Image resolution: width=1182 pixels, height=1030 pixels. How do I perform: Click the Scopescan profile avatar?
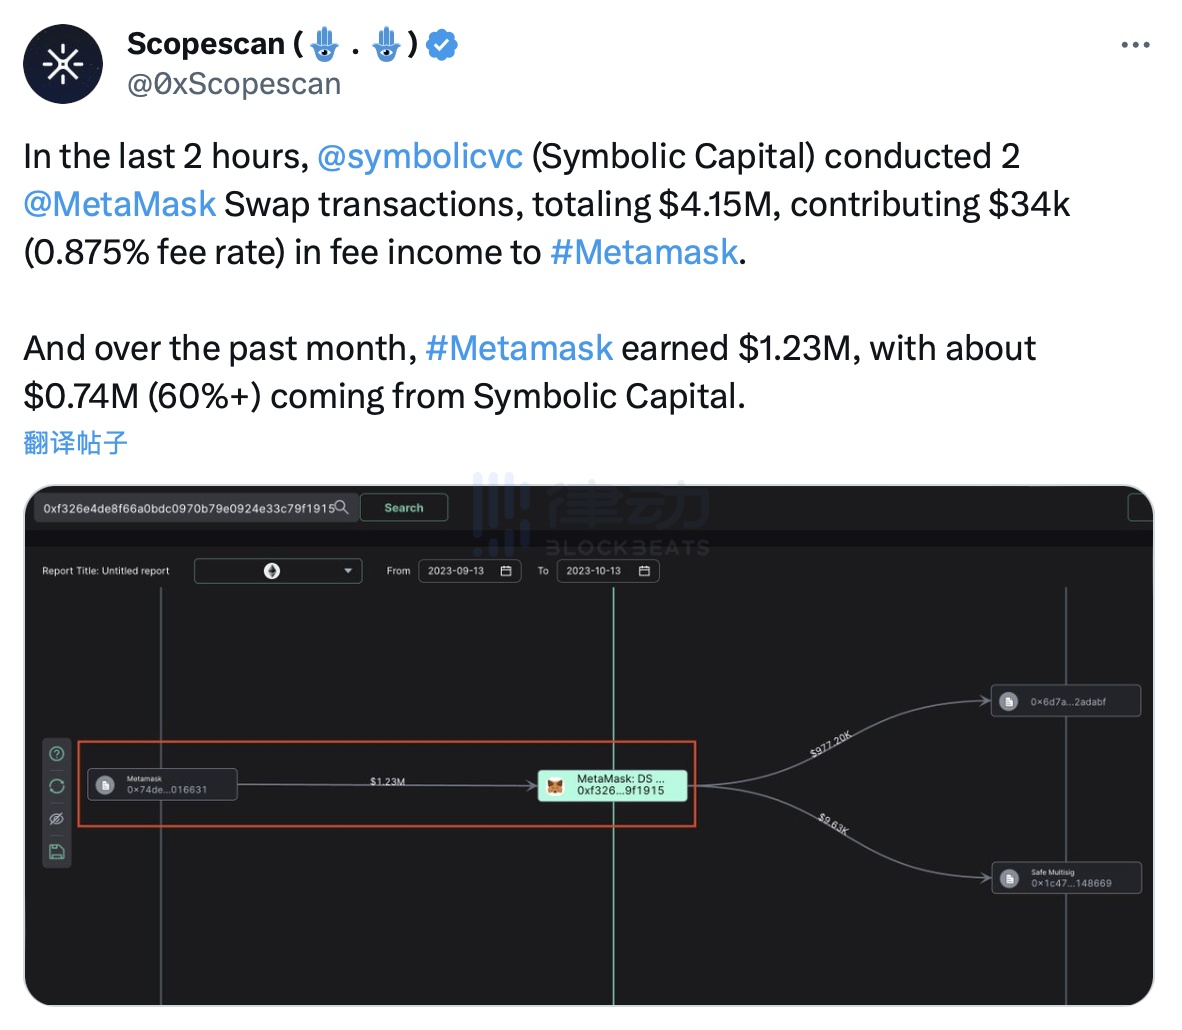[x=63, y=64]
